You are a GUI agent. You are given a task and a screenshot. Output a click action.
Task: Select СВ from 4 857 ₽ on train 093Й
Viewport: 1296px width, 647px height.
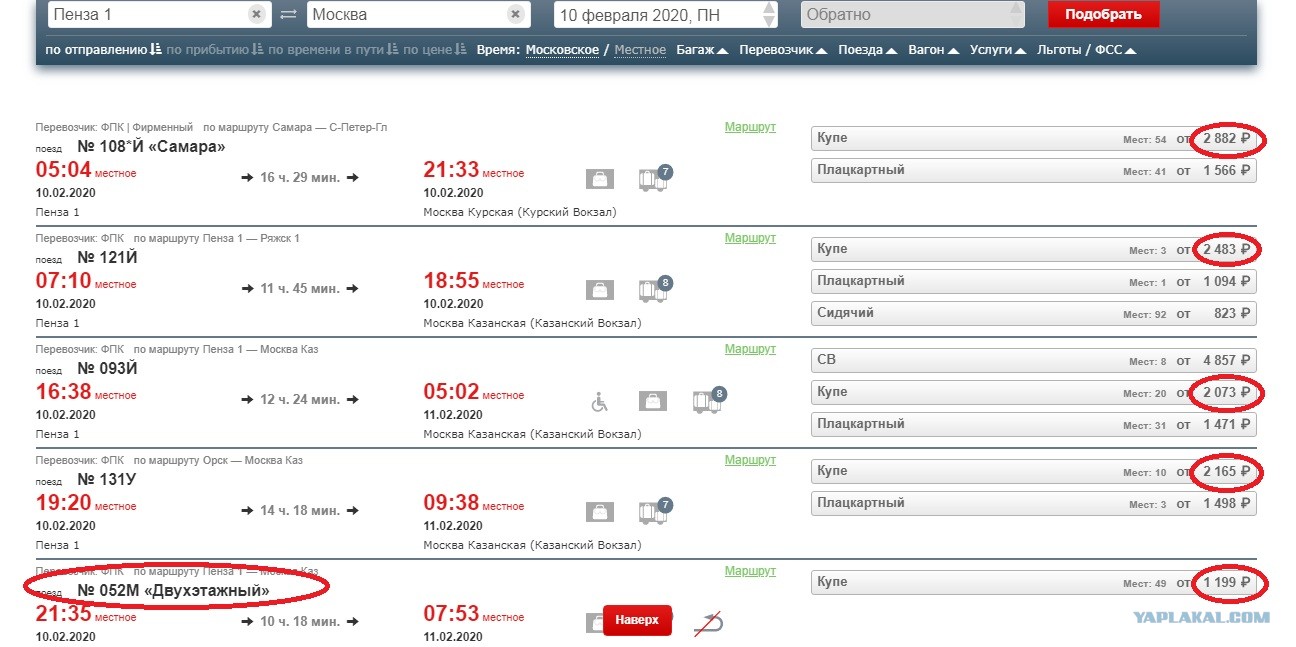coord(1033,361)
